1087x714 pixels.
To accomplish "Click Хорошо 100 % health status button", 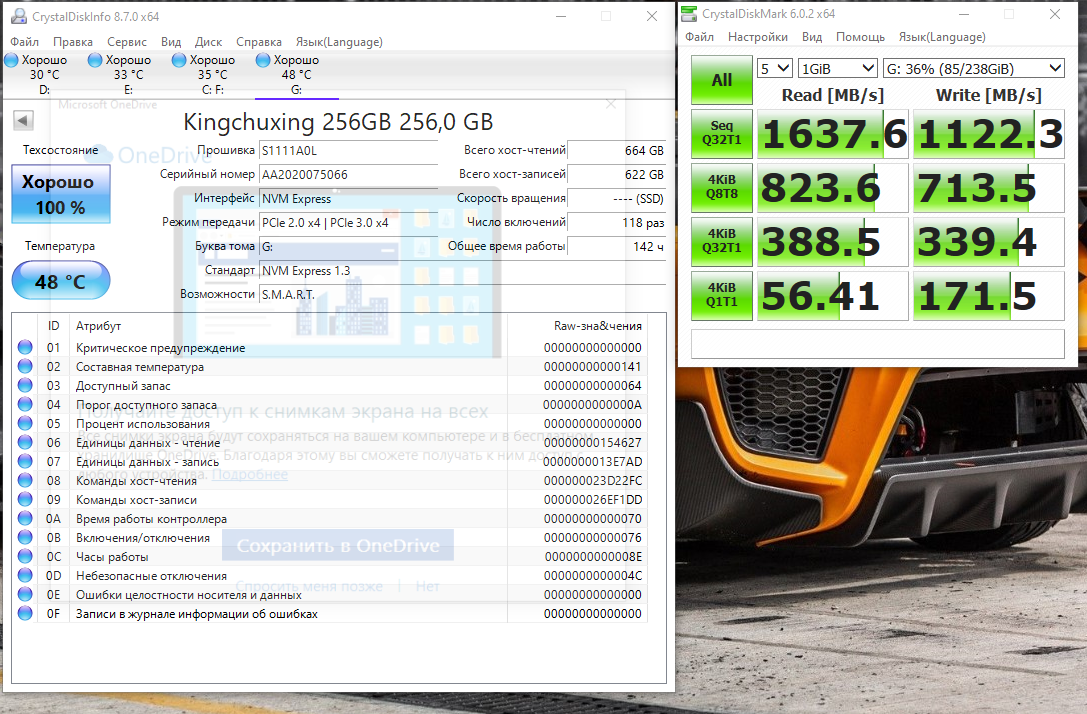I will point(61,194).
